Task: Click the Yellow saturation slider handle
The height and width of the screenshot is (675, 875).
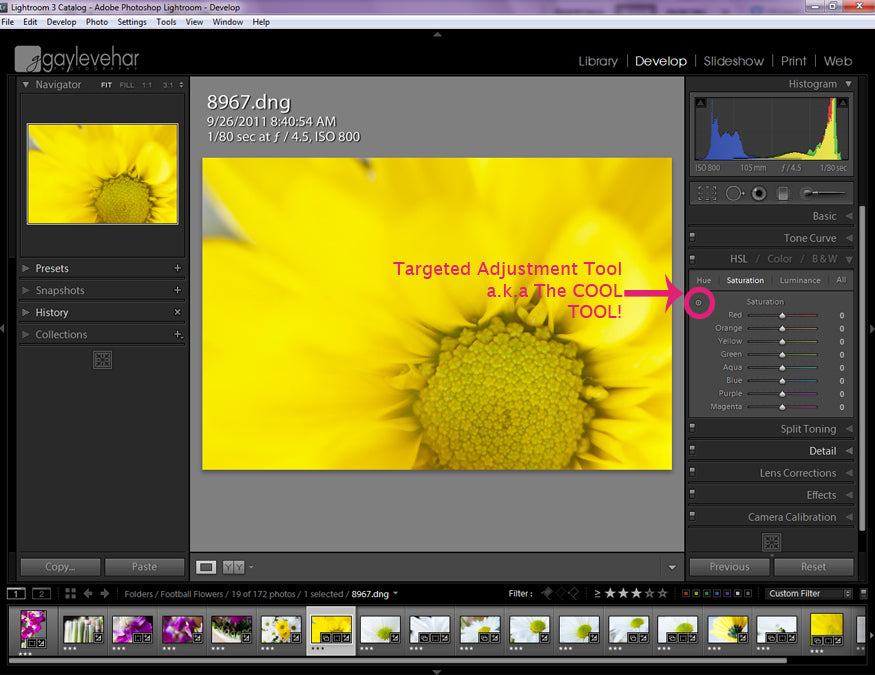Action: [x=782, y=341]
